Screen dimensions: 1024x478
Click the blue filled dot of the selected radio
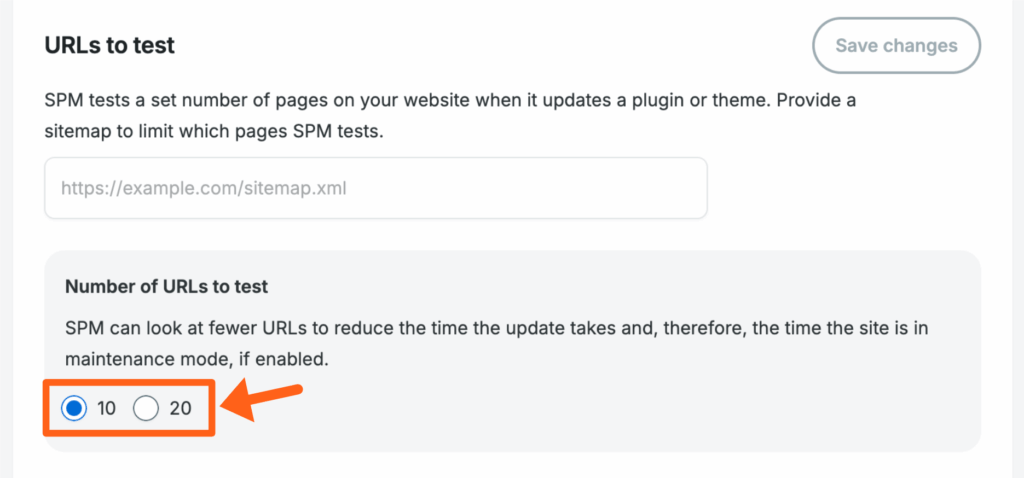[73, 408]
